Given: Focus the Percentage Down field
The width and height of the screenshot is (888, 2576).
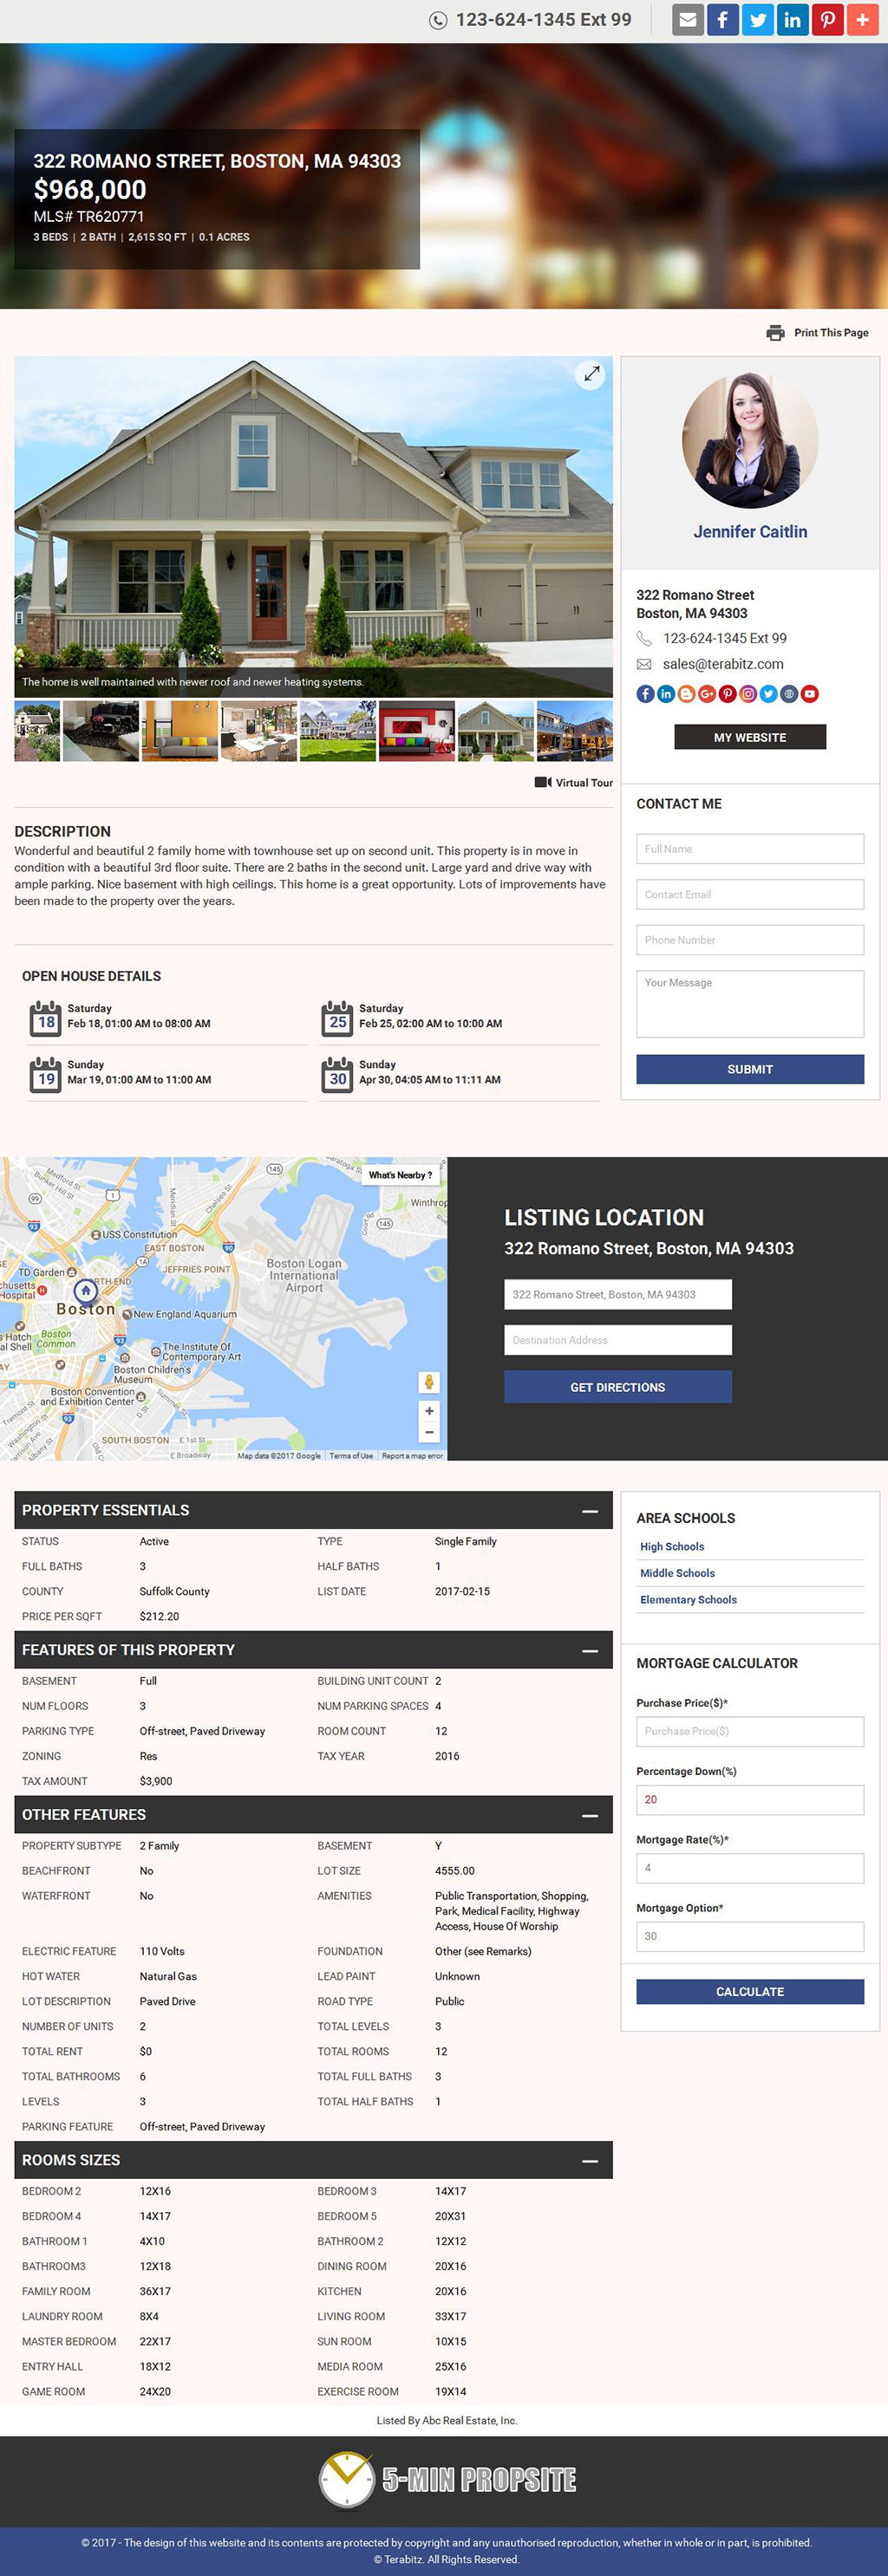Looking at the screenshot, I should point(750,1800).
